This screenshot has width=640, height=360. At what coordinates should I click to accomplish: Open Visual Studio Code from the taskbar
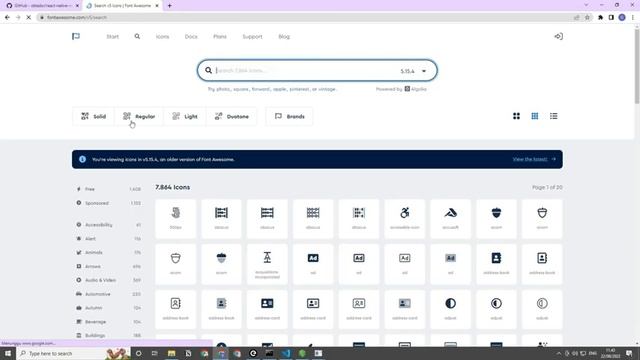[x=286, y=353]
